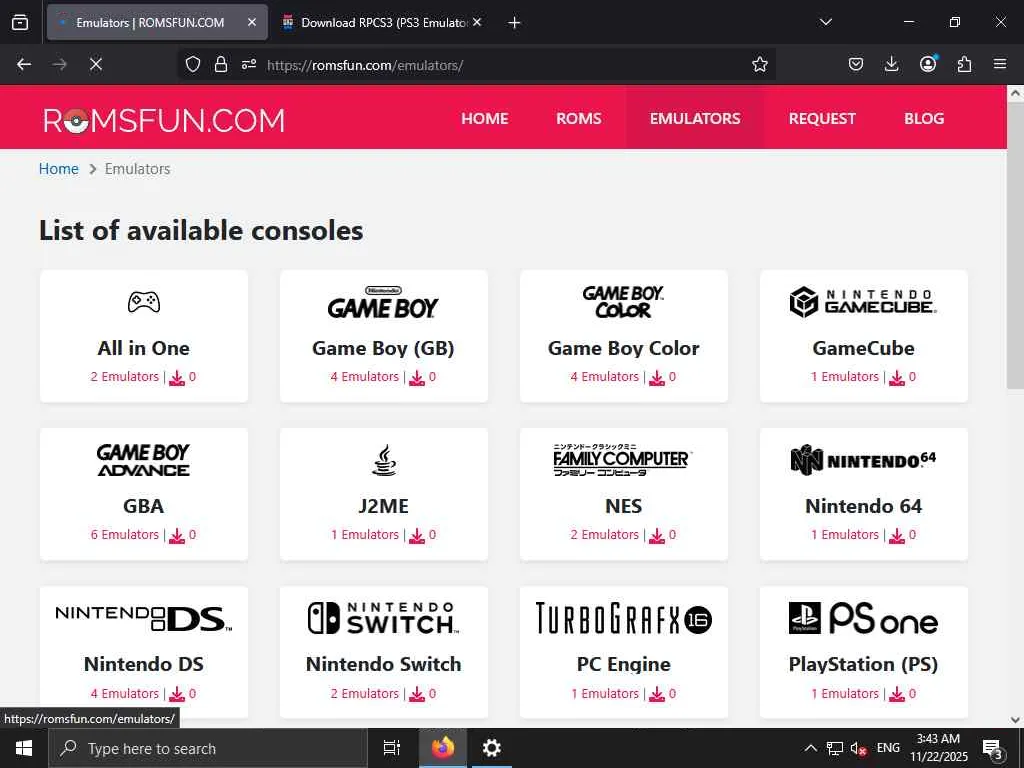Viewport: 1024px width, 768px height.
Task: Open a new browser tab
Action: [514, 23]
